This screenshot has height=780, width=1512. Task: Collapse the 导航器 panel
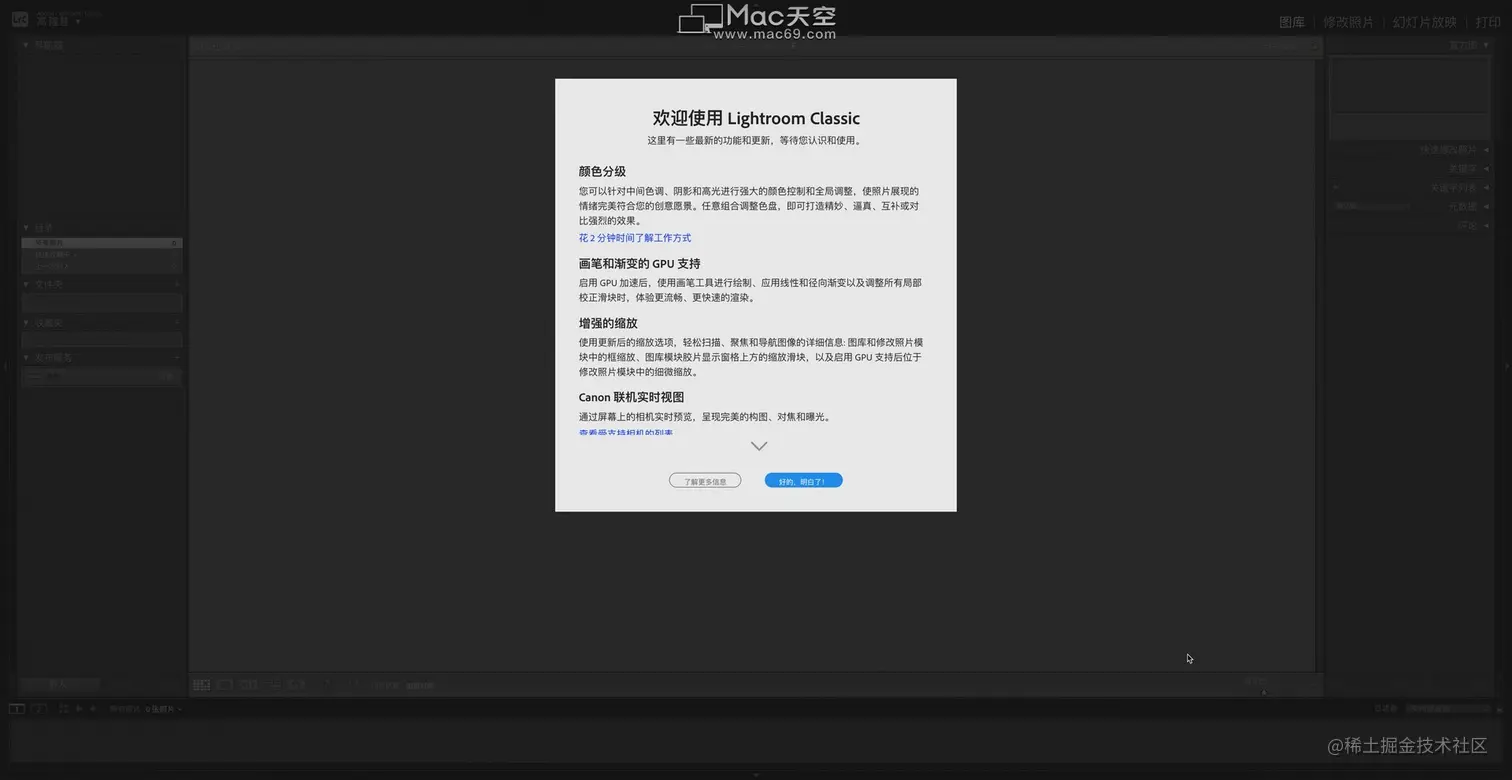26,45
